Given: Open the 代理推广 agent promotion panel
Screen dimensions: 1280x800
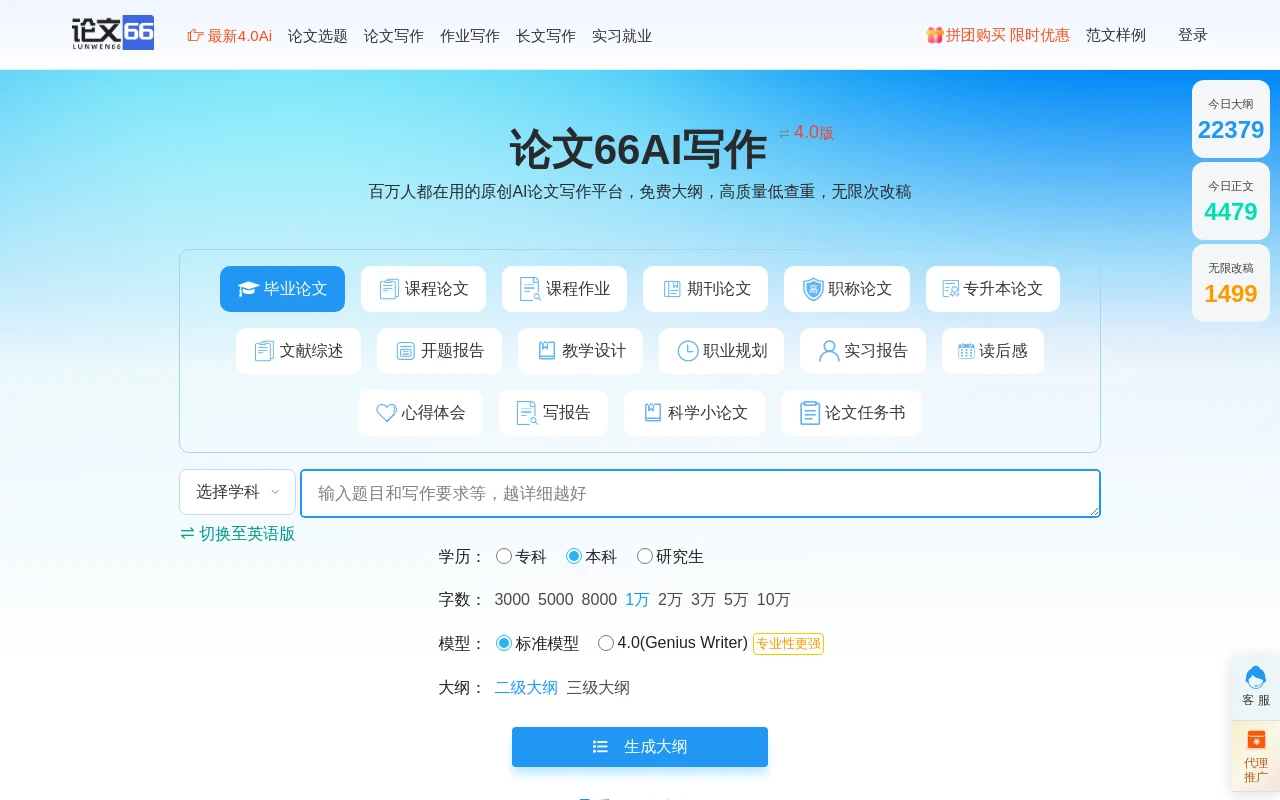Looking at the screenshot, I should pyautogui.click(x=1256, y=756).
